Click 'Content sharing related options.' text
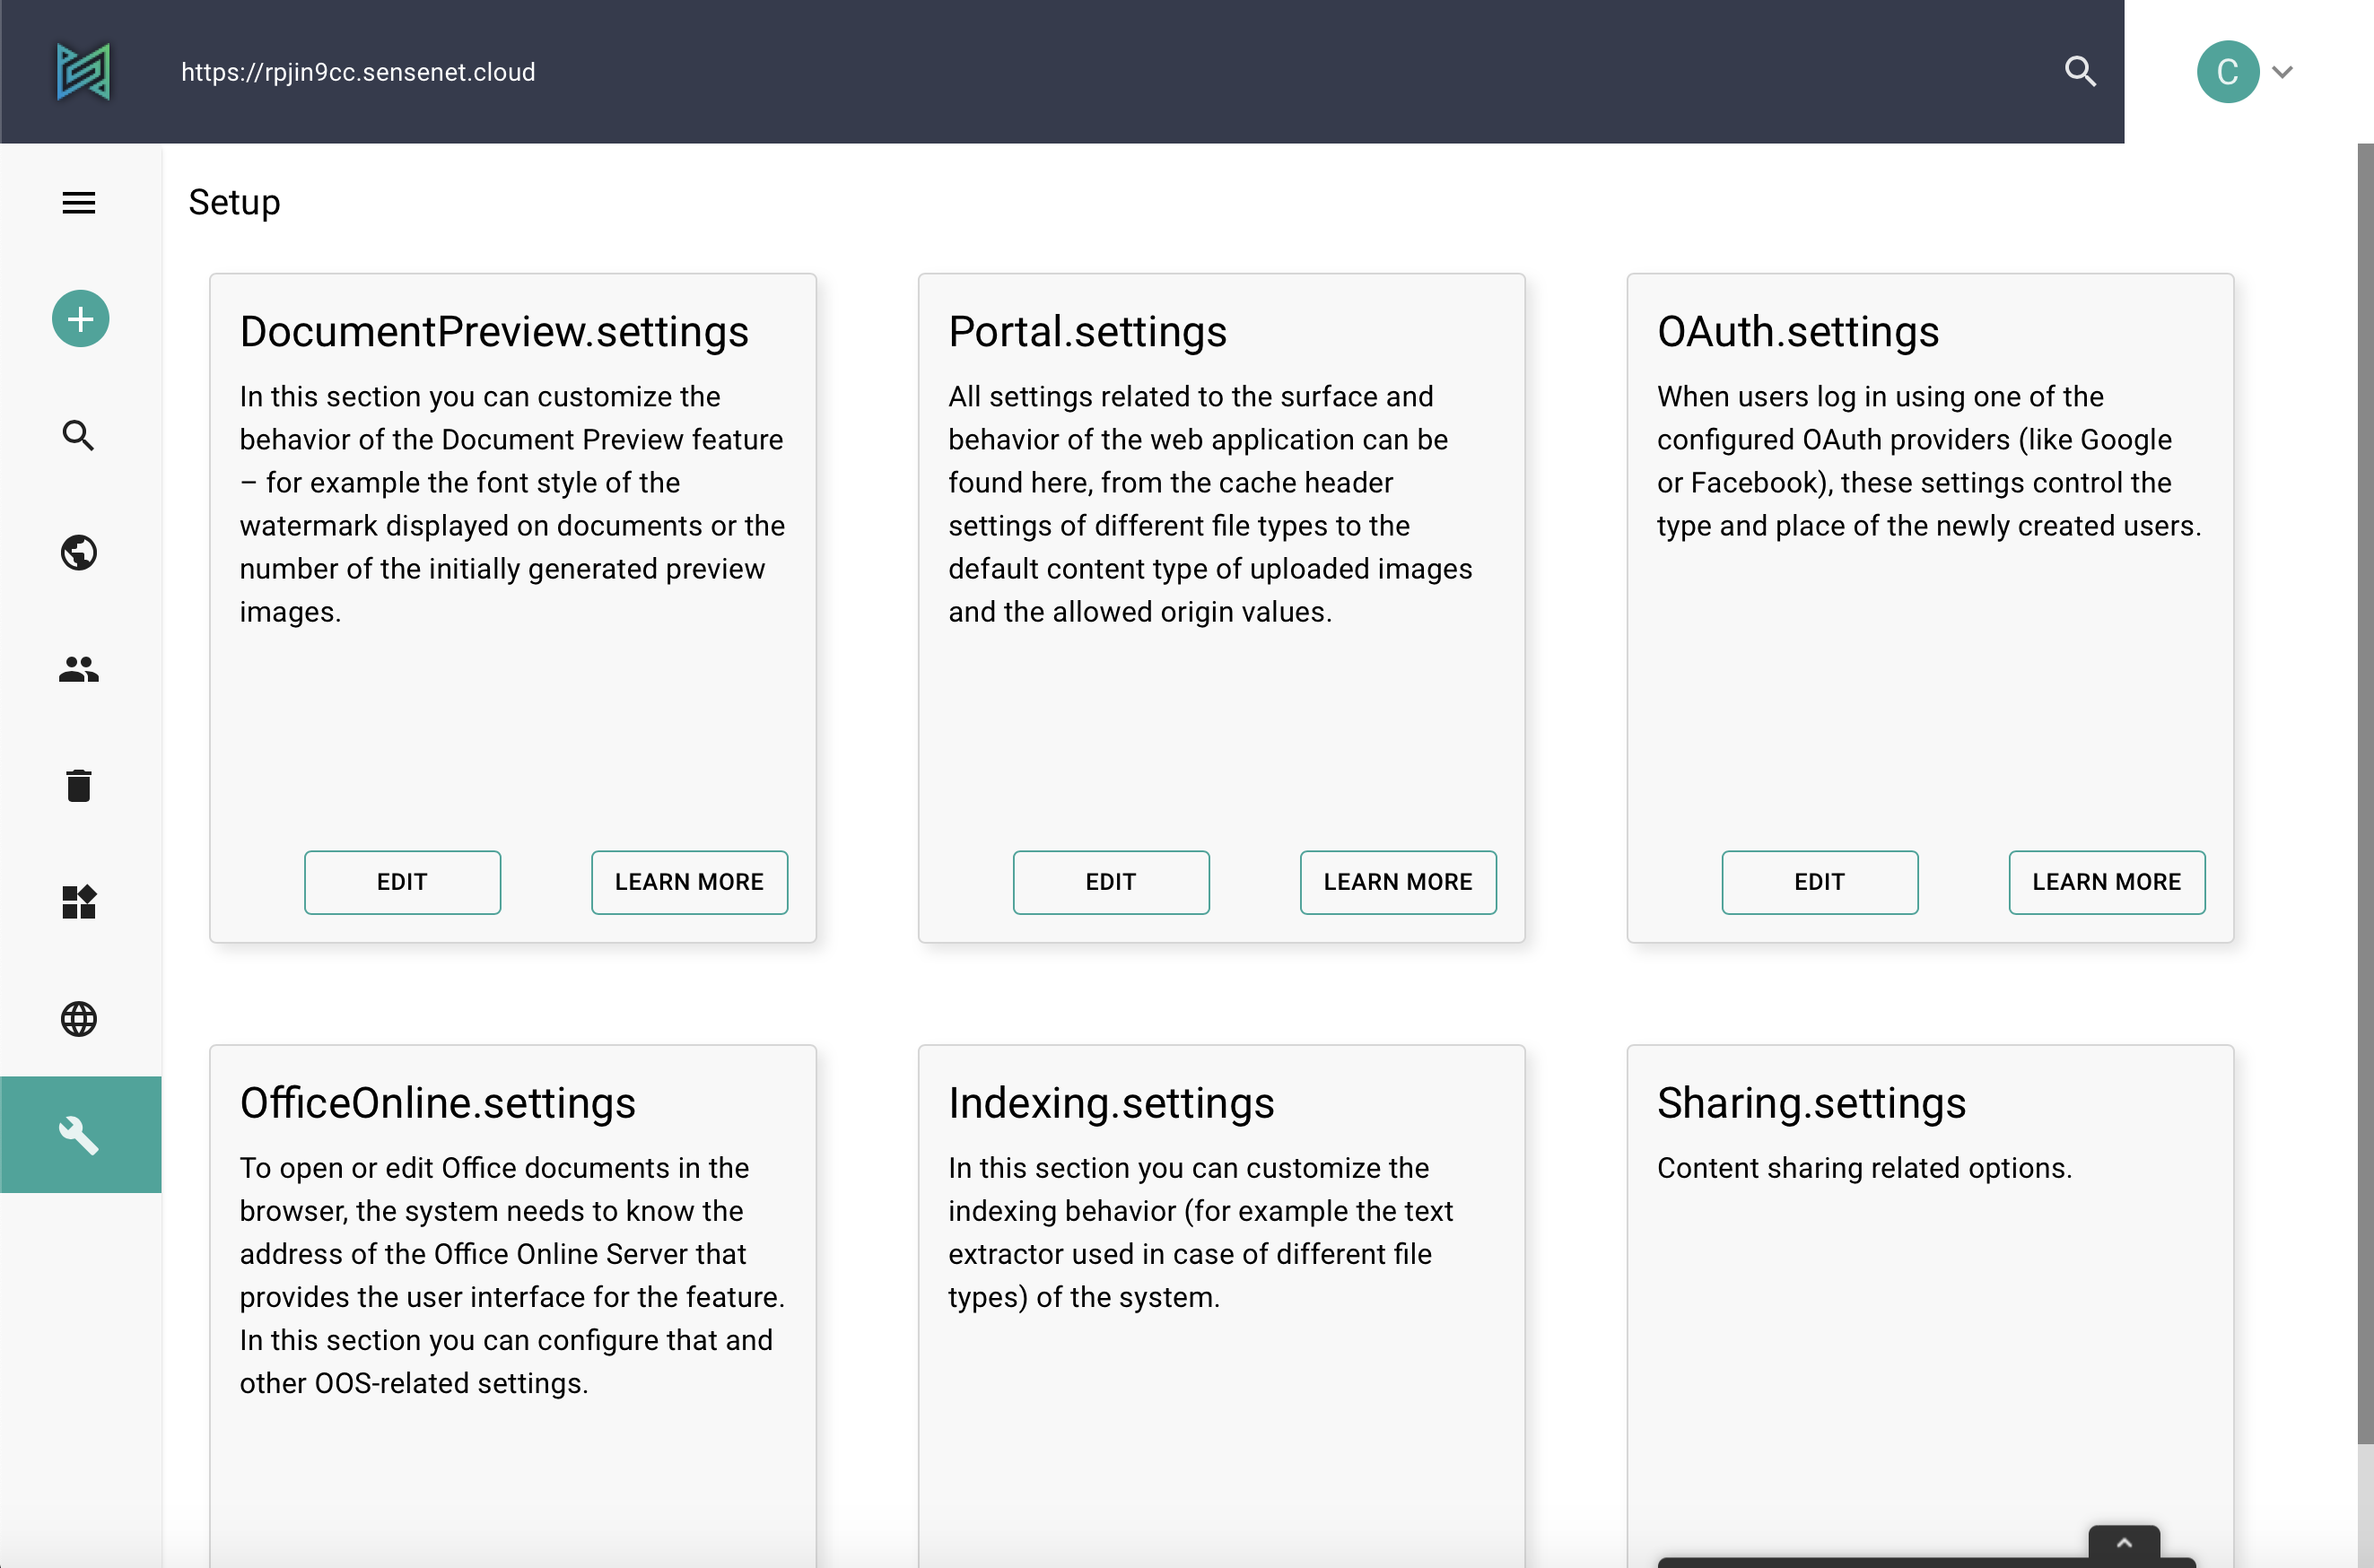 (1864, 1168)
